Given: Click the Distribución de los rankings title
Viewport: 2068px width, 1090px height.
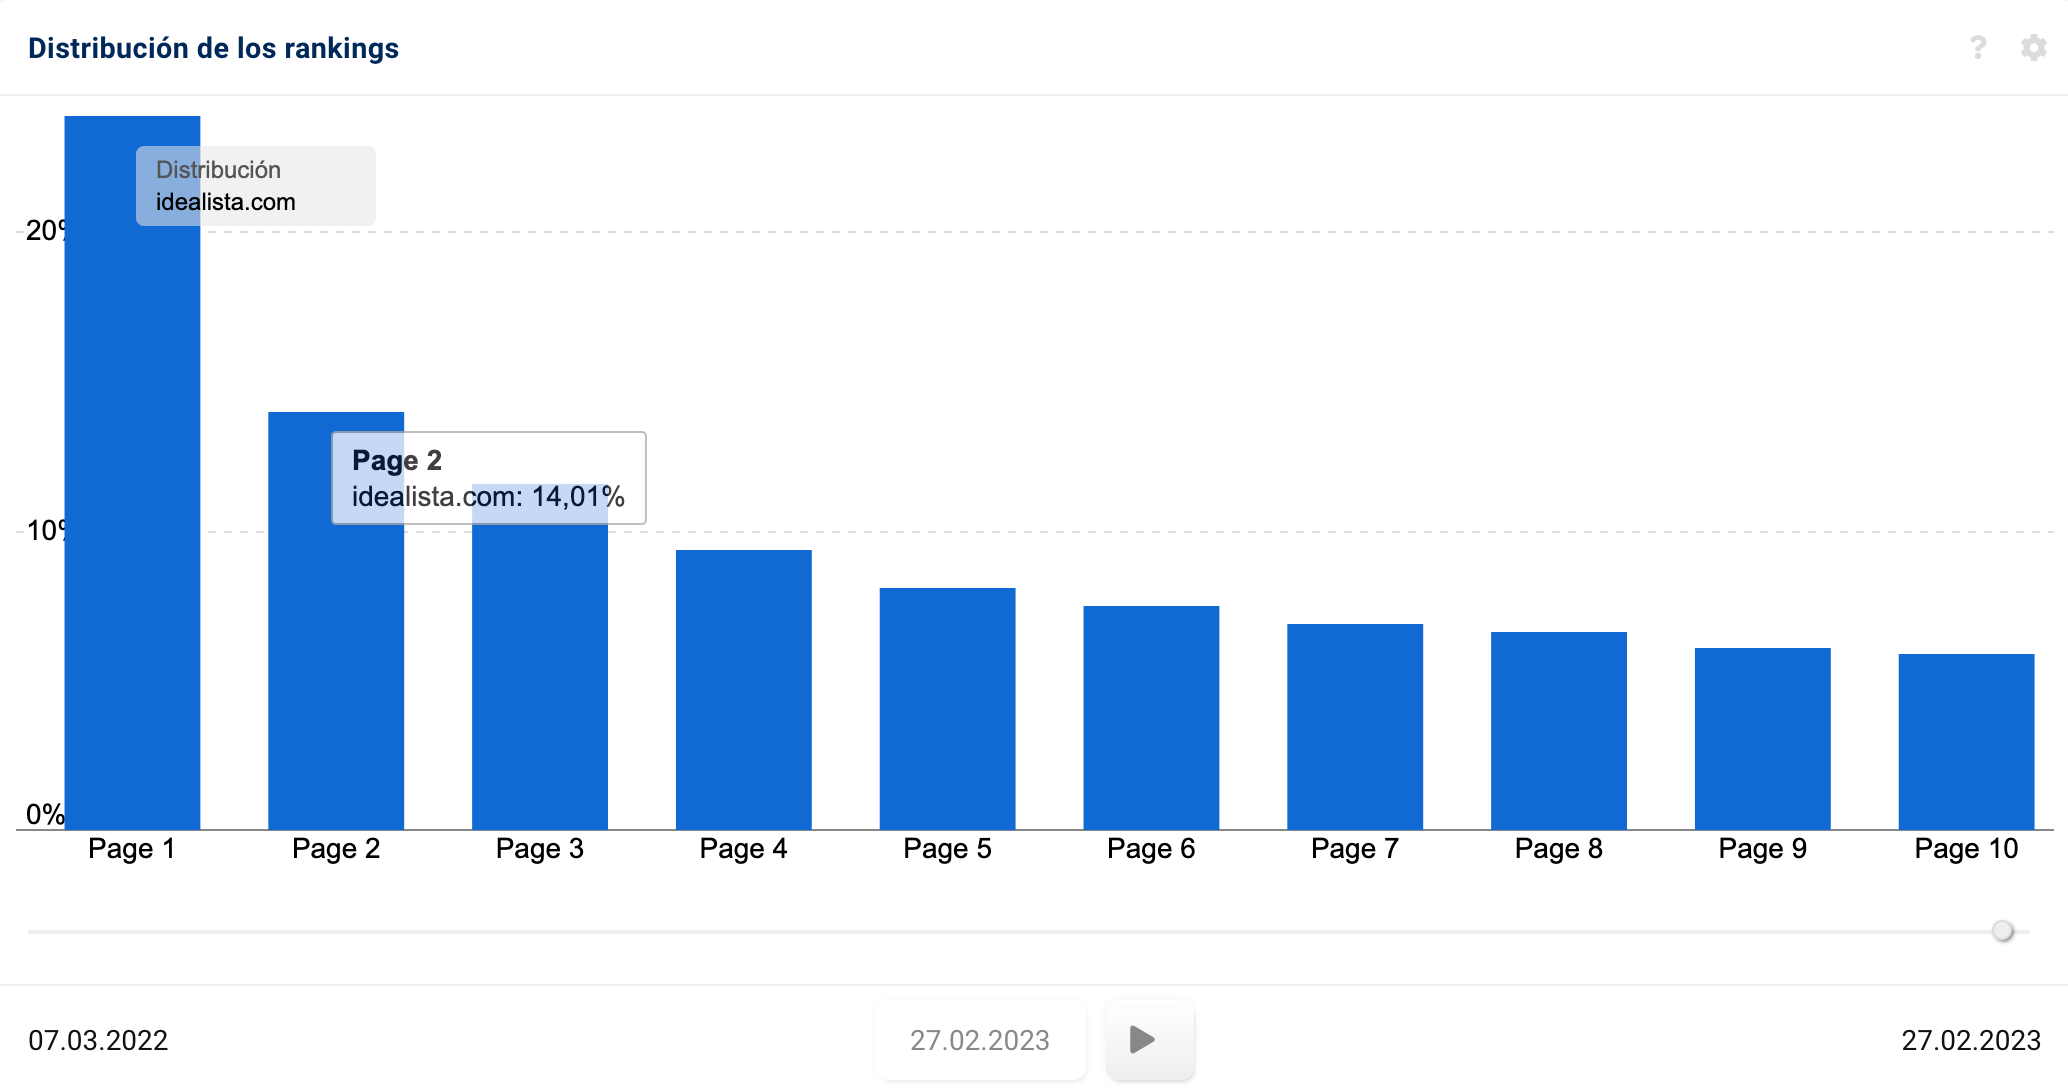Looking at the screenshot, I should (213, 48).
